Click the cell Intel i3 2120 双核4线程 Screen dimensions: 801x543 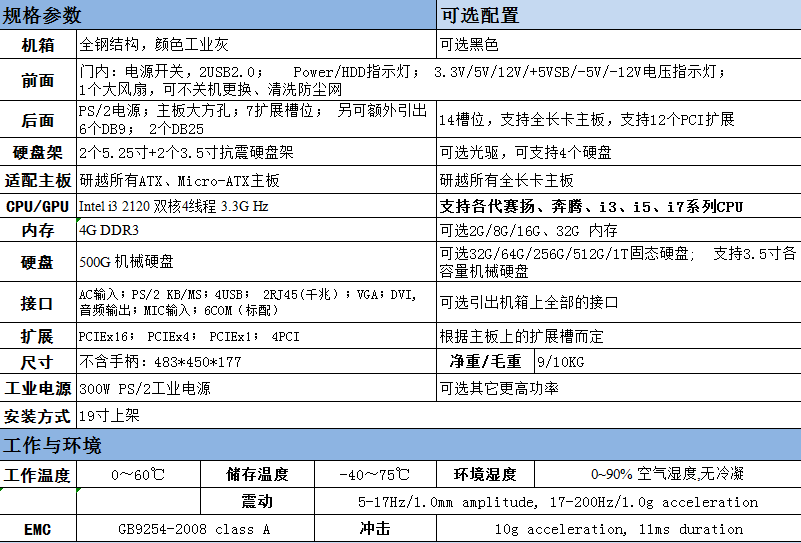click(256, 206)
